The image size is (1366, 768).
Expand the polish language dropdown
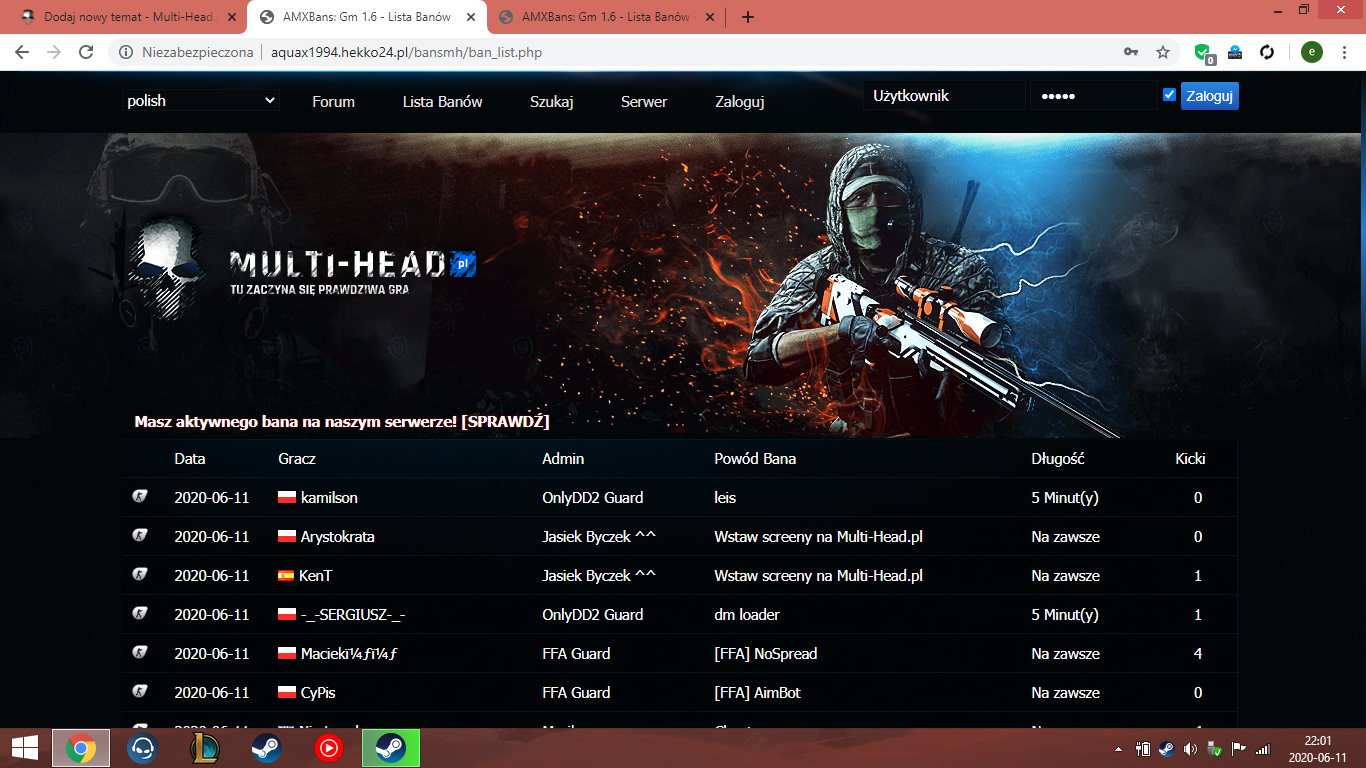(x=200, y=101)
